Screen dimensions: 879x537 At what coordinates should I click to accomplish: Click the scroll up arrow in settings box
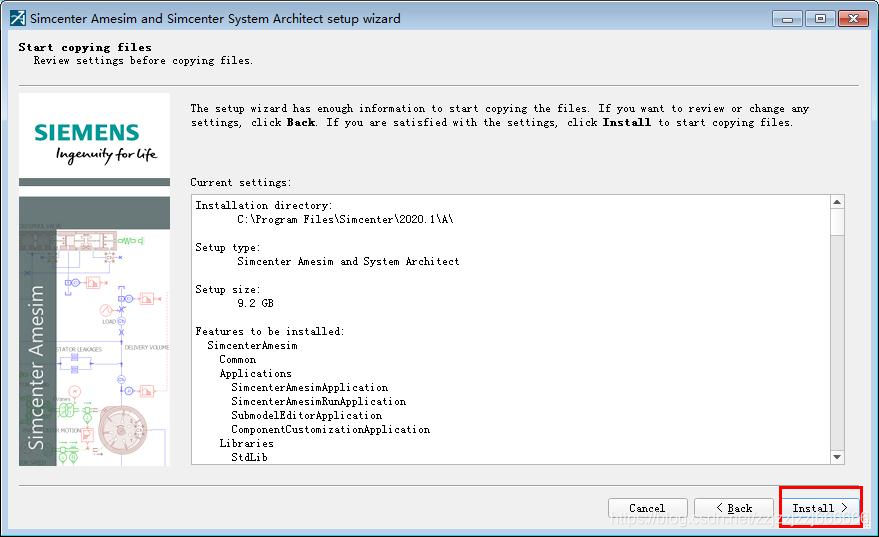[837, 202]
